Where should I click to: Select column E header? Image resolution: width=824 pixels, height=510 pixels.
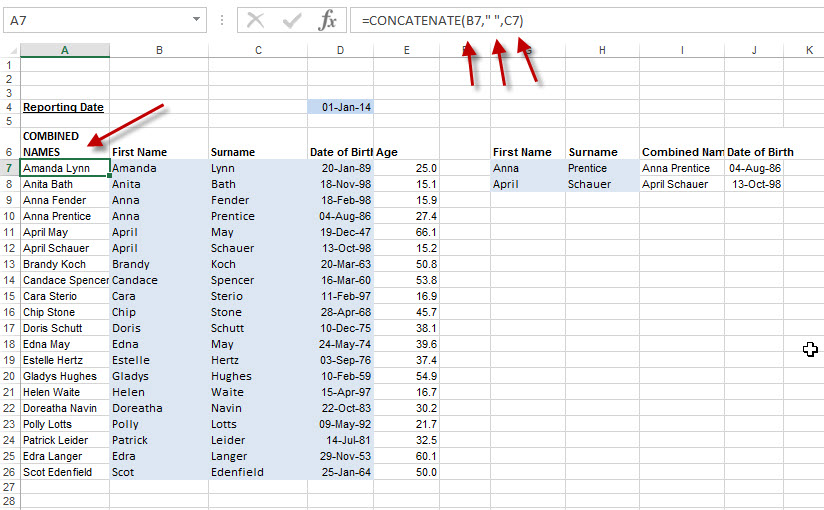click(406, 50)
